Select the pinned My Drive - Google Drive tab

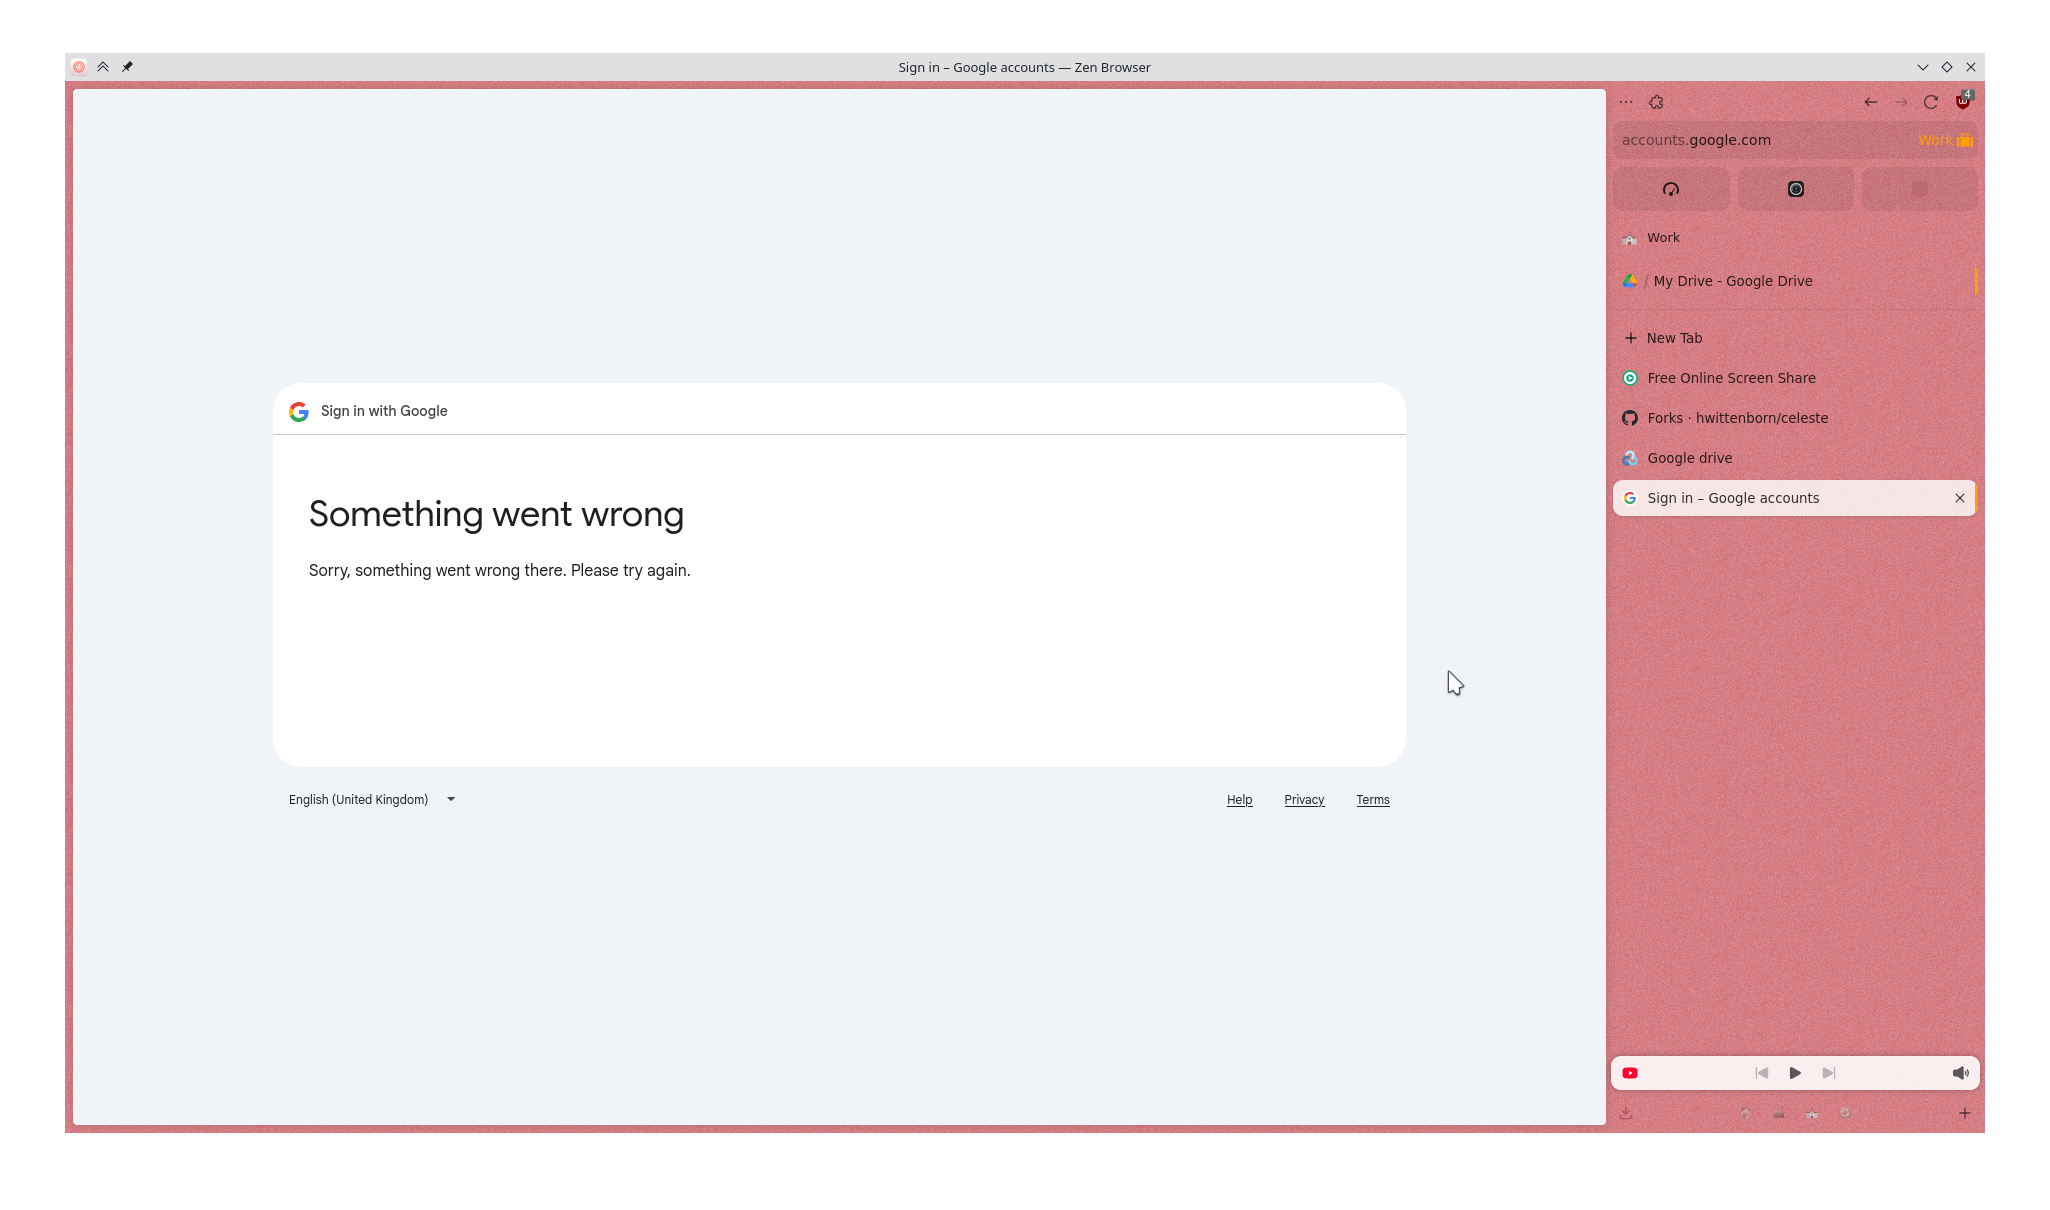pyautogui.click(x=1732, y=281)
